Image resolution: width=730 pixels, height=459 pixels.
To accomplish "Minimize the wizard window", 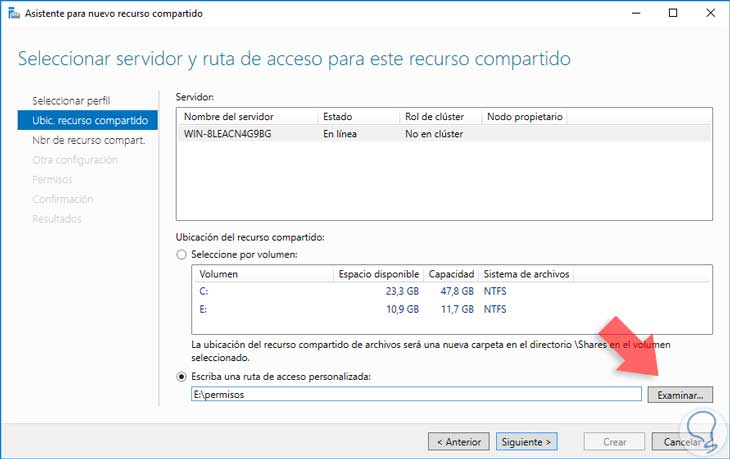I will point(636,13).
